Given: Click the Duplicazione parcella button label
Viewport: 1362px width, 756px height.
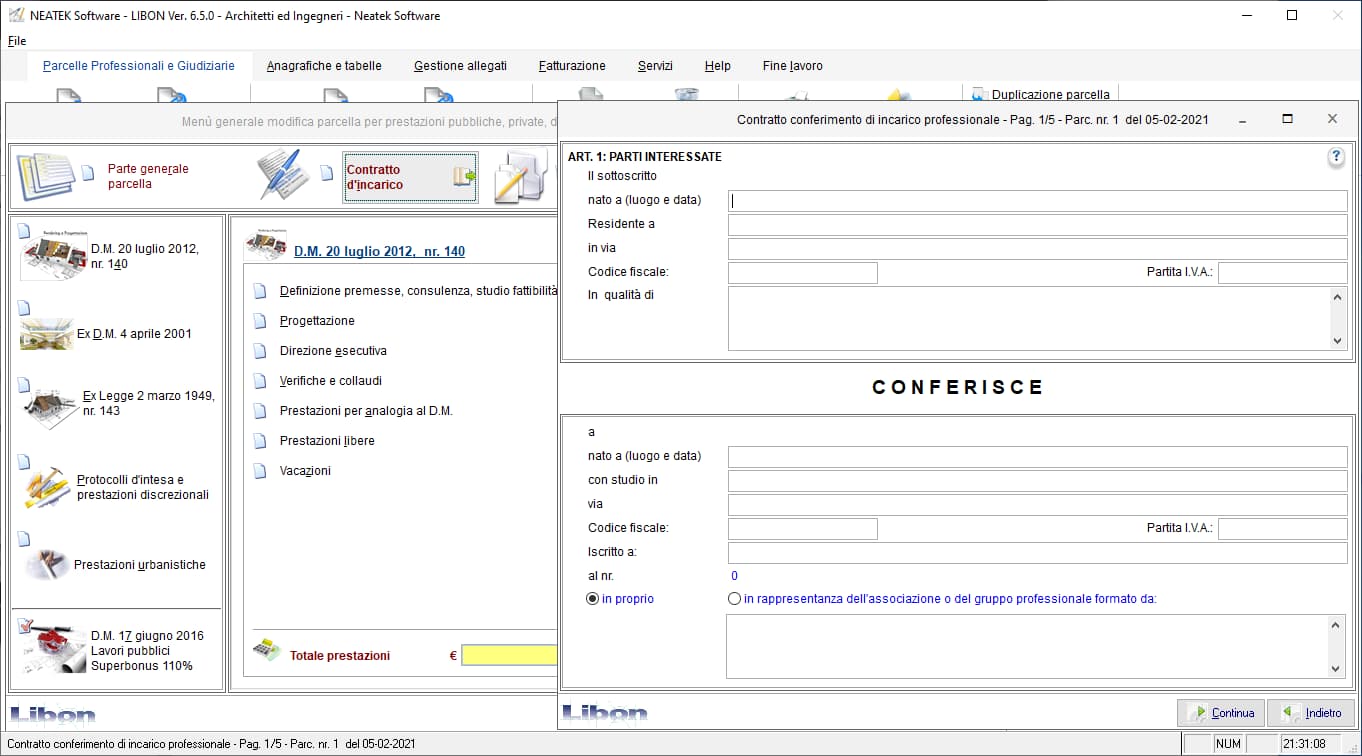Looking at the screenshot, I should pos(1050,95).
